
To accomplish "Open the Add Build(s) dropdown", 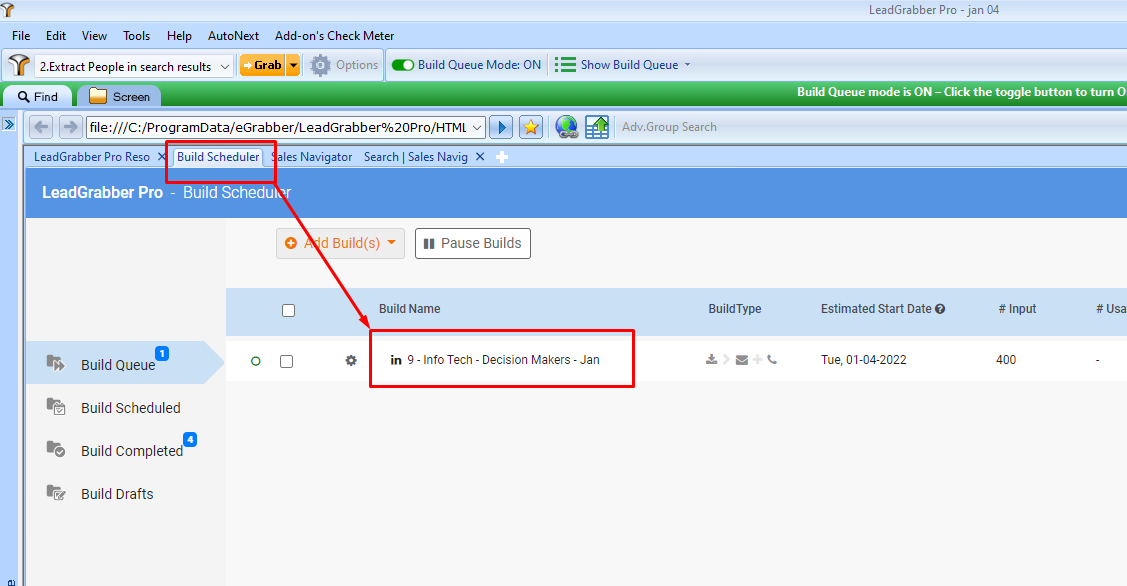I will click(341, 243).
